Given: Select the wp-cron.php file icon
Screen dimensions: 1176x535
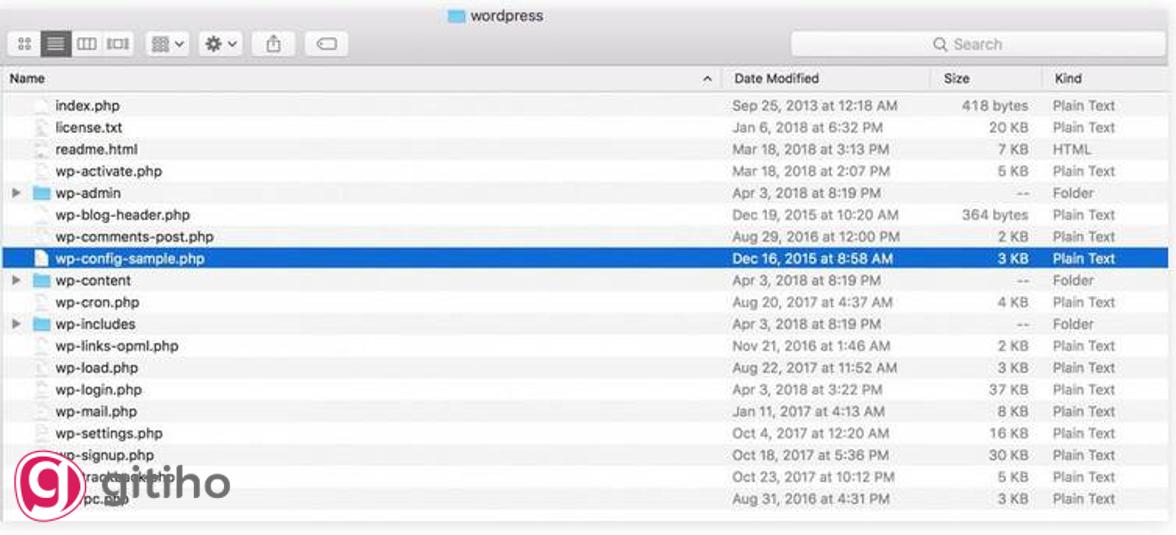Looking at the screenshot, I should [41, 302].
